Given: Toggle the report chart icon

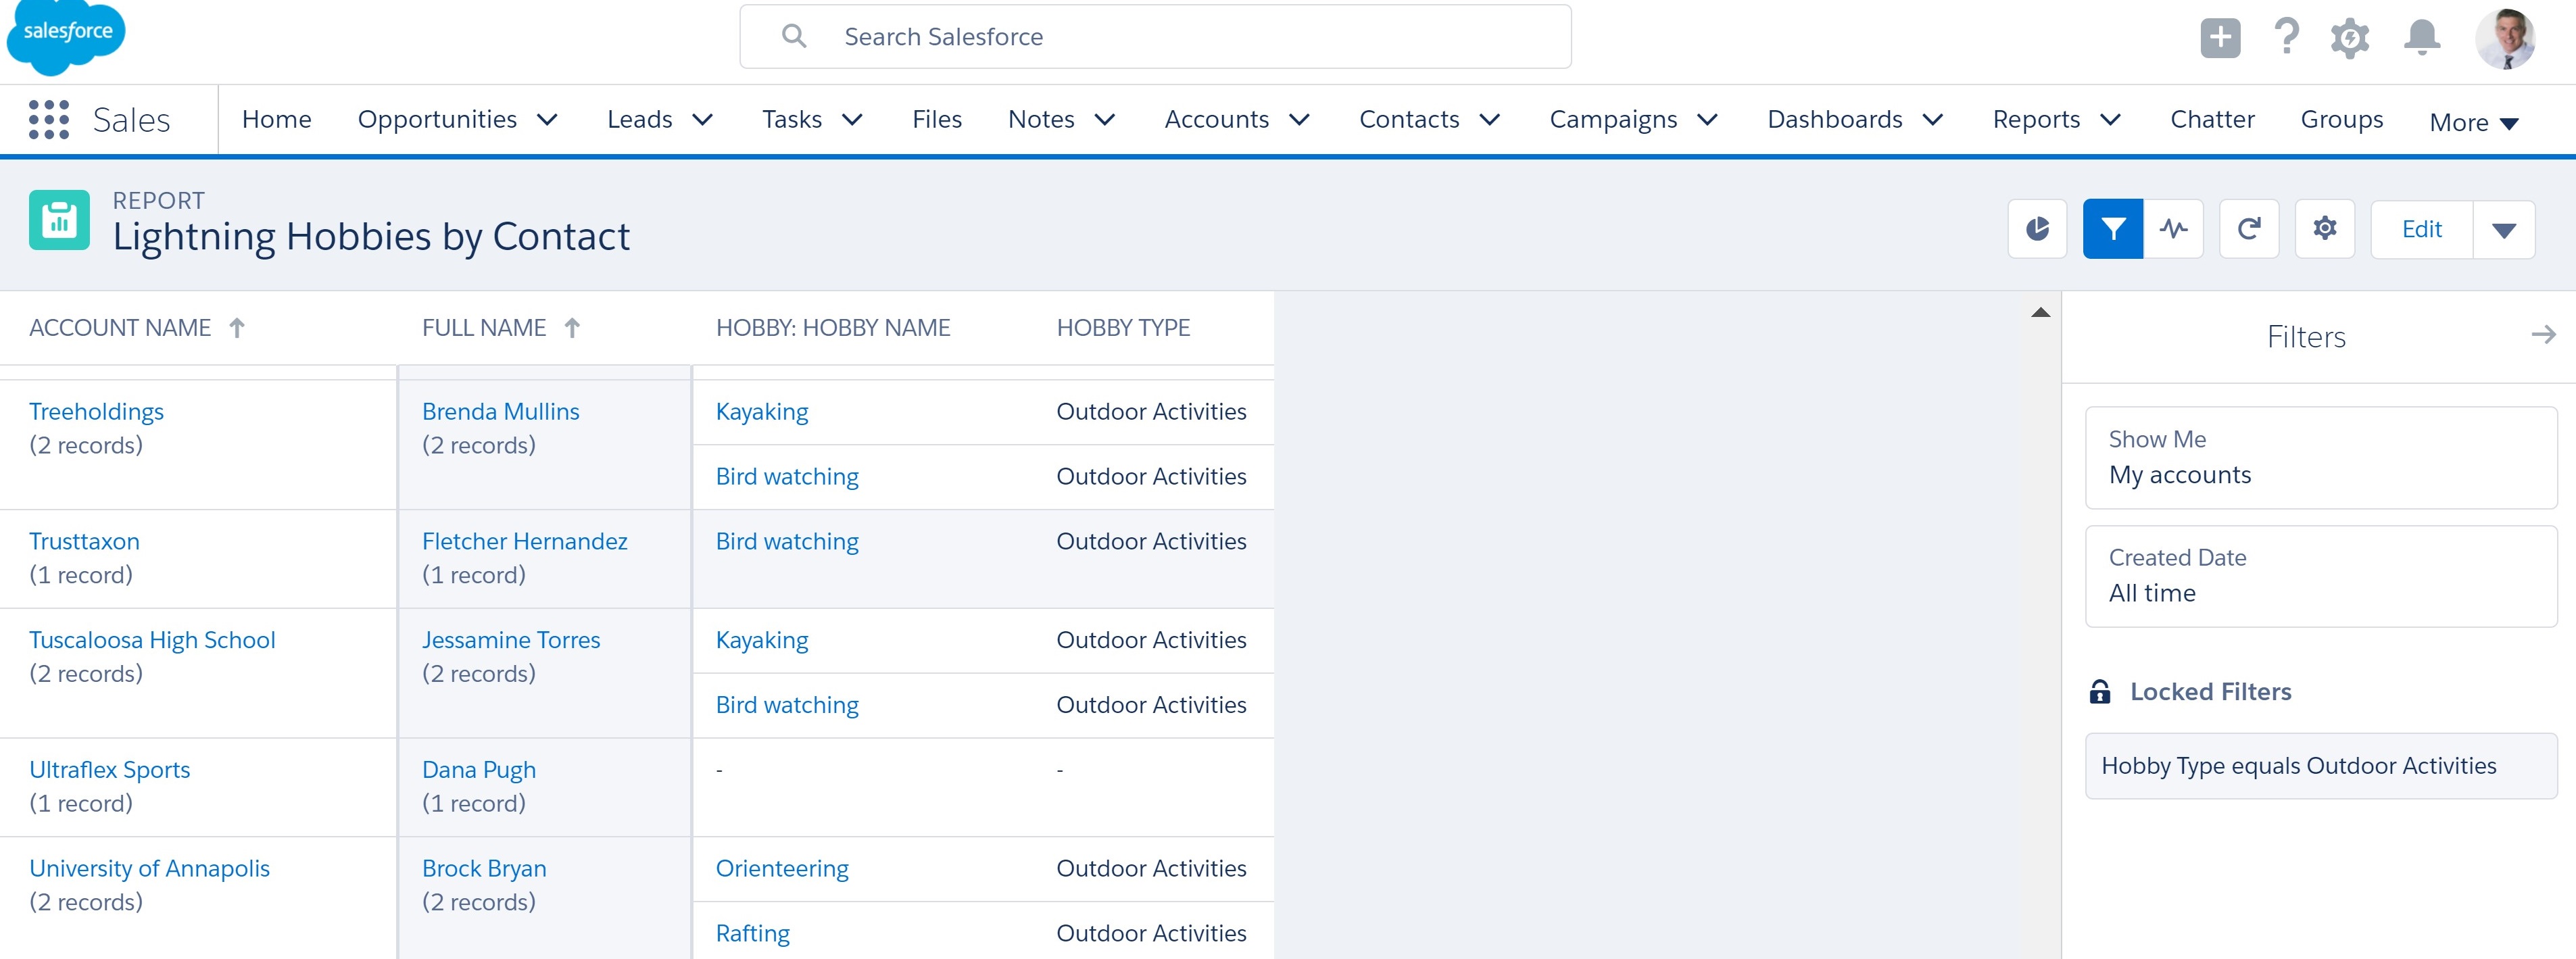Looking at the screenshot, I should pos(2037,229).
